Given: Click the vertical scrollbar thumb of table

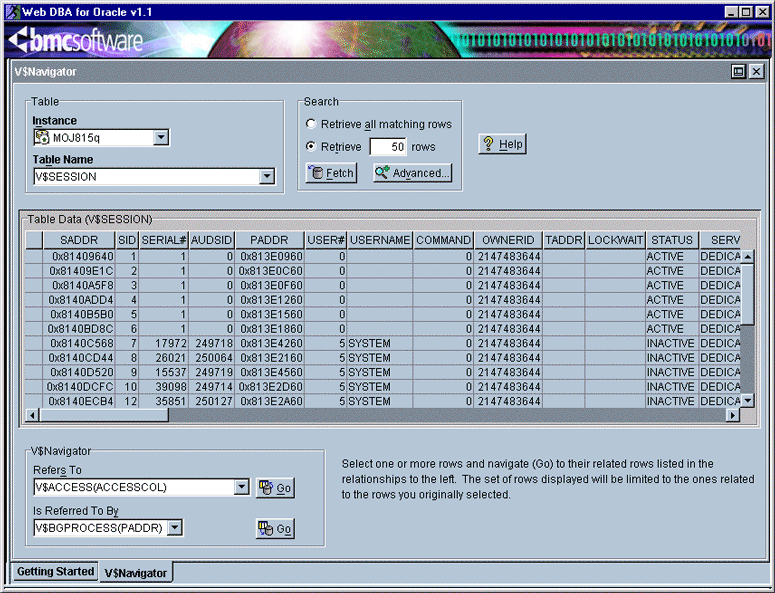Looking at the screenshot, I should 747,294.
